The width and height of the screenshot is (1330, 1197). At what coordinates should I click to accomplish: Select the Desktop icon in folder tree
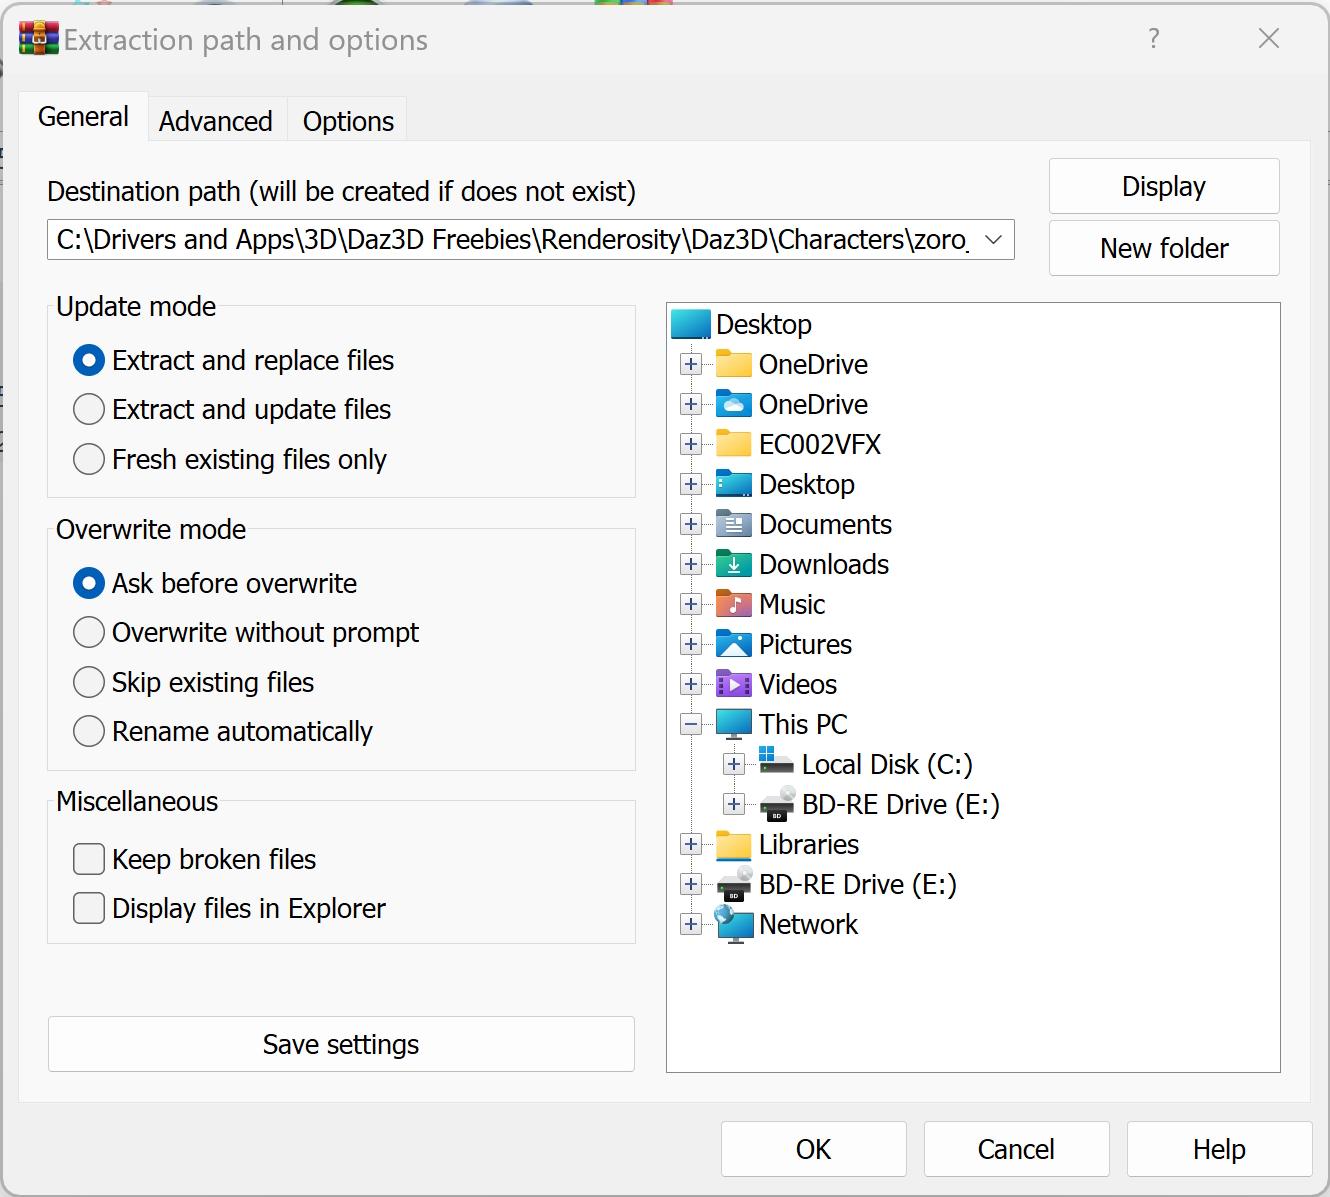[691, 324]
